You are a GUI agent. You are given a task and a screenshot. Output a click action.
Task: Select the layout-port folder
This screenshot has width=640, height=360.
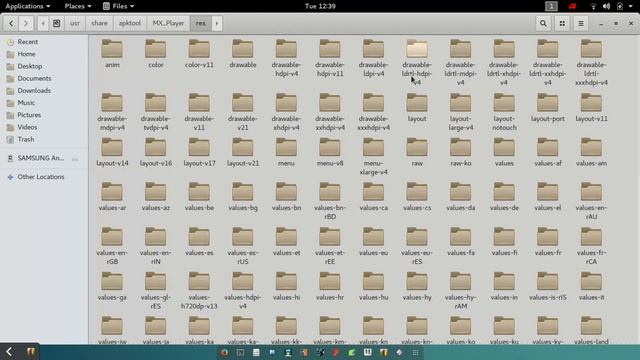click(x=548, y=107)
